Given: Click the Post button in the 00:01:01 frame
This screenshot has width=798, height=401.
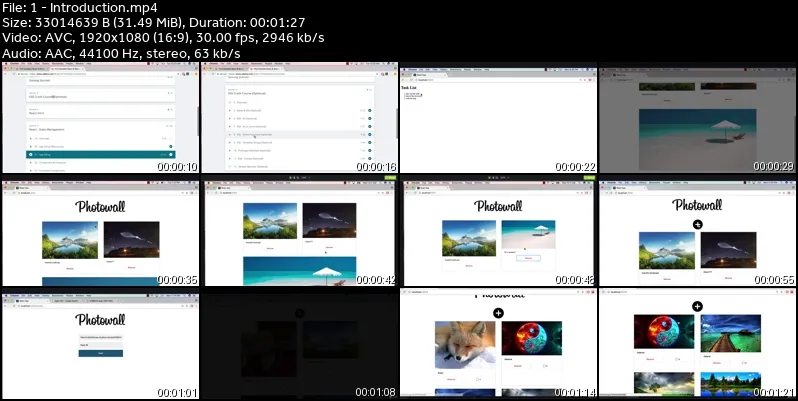Looking at the screenshot, I should [x=100, y=353].
